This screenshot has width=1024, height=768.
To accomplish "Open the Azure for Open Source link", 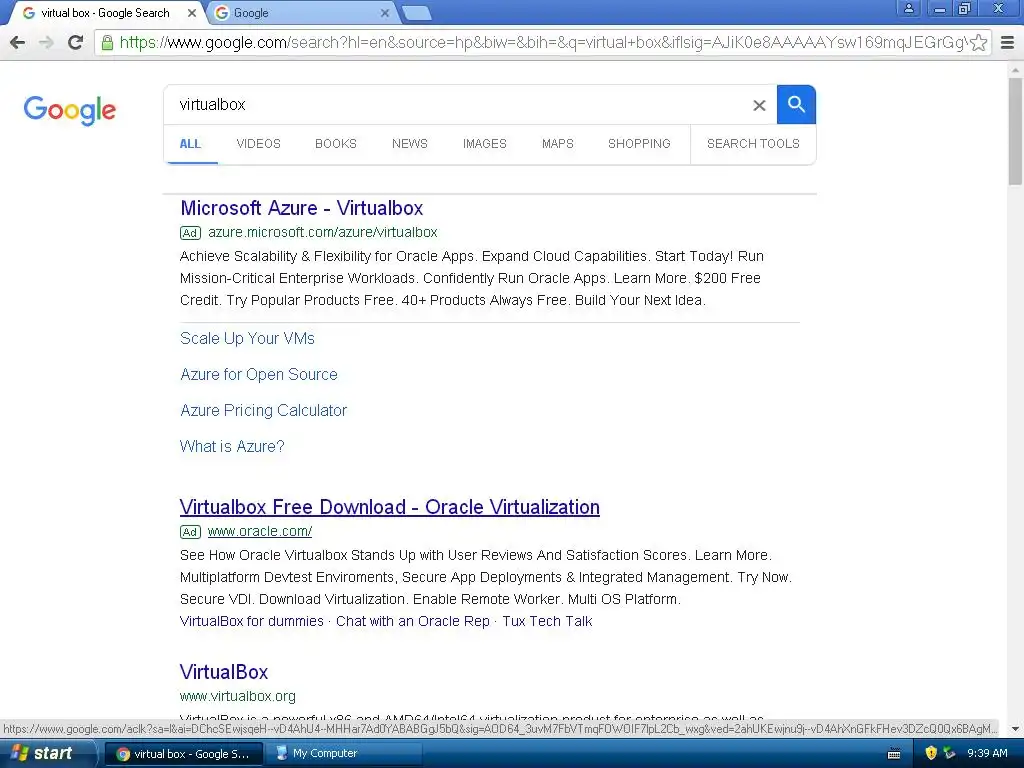I will pos(259,374).
